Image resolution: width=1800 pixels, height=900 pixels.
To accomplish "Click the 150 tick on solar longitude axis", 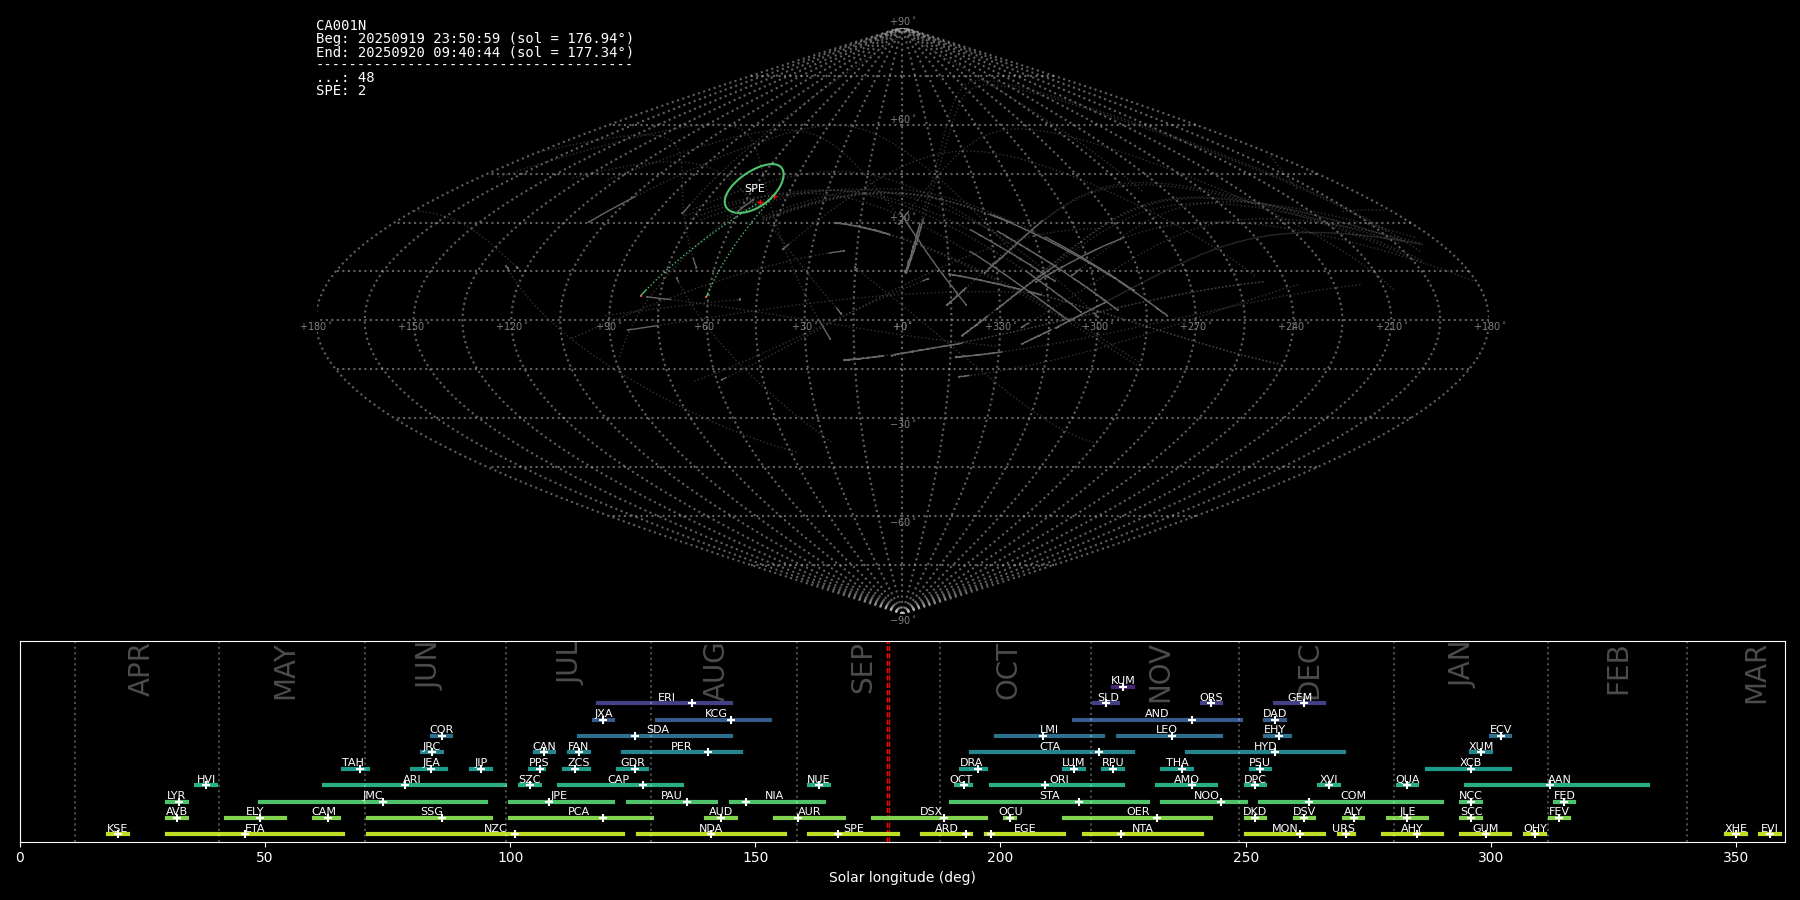I will tap(755, 857).
